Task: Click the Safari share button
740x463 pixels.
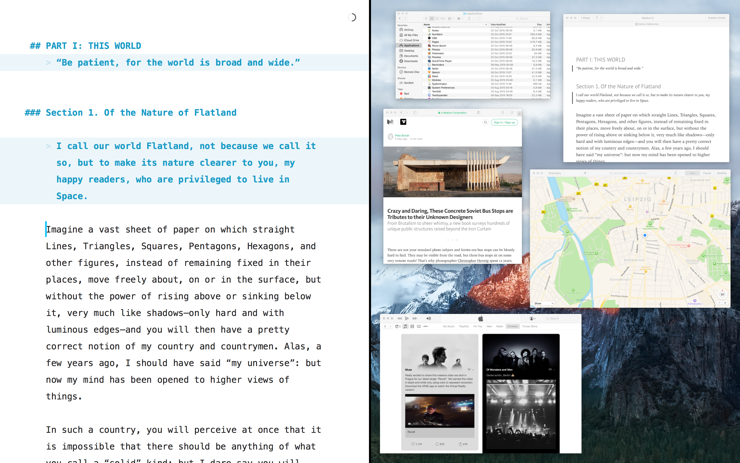Action: (x=503, y=113)
